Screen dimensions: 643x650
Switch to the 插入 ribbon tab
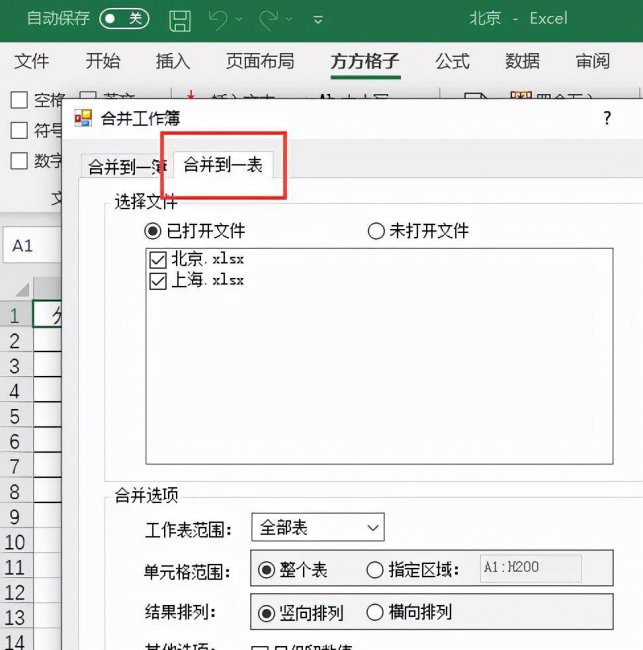173,61
